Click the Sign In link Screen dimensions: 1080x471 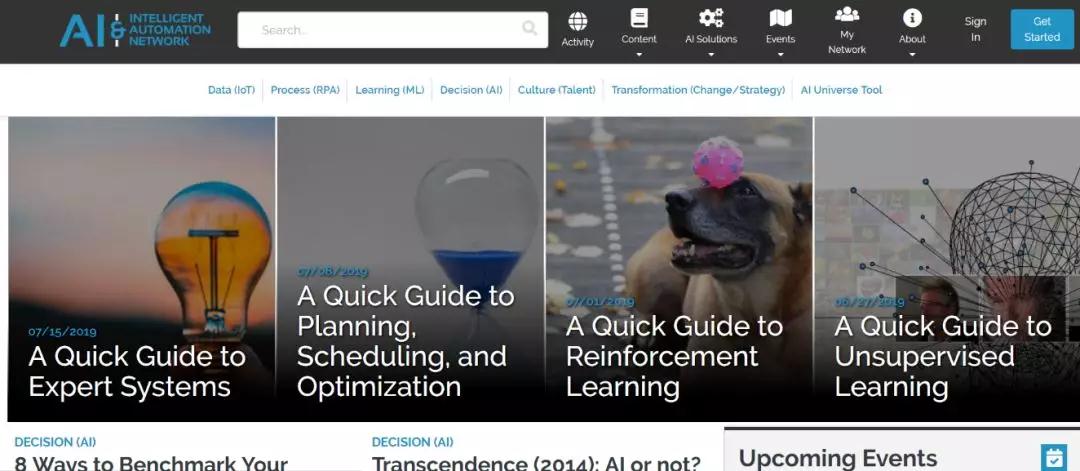pos(975,30)
